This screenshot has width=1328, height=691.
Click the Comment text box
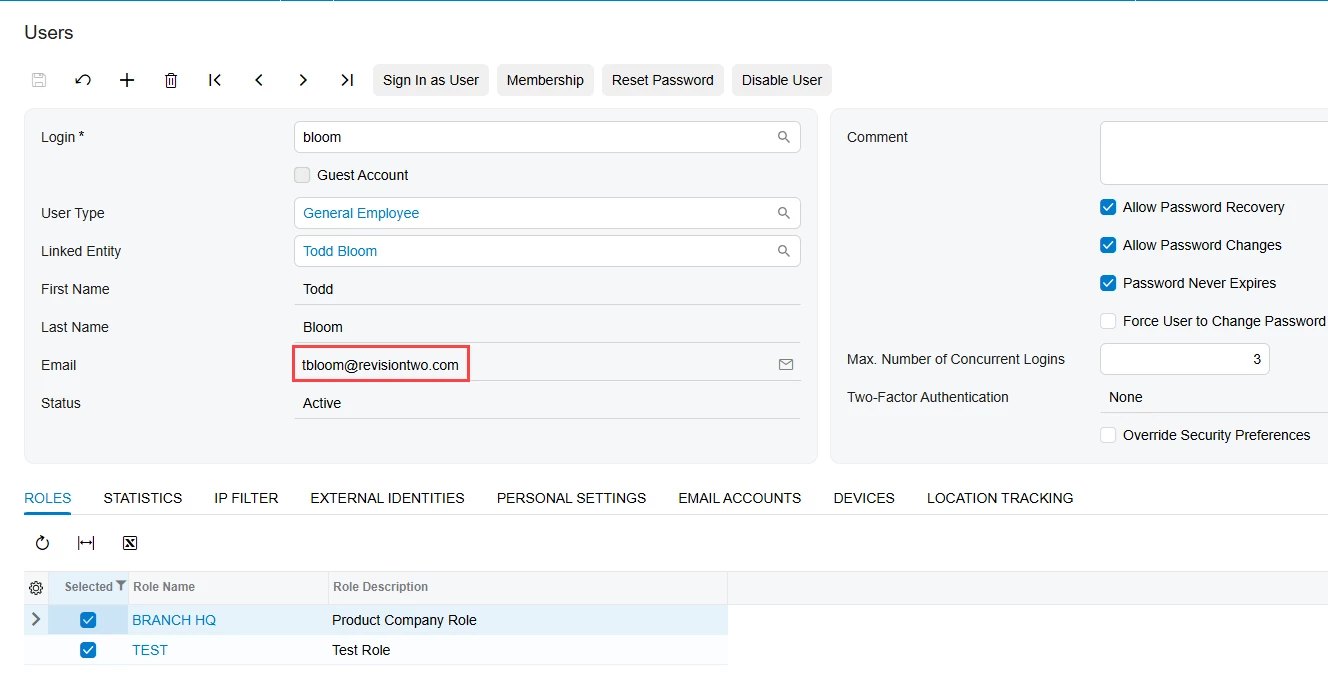(1214, 153)
